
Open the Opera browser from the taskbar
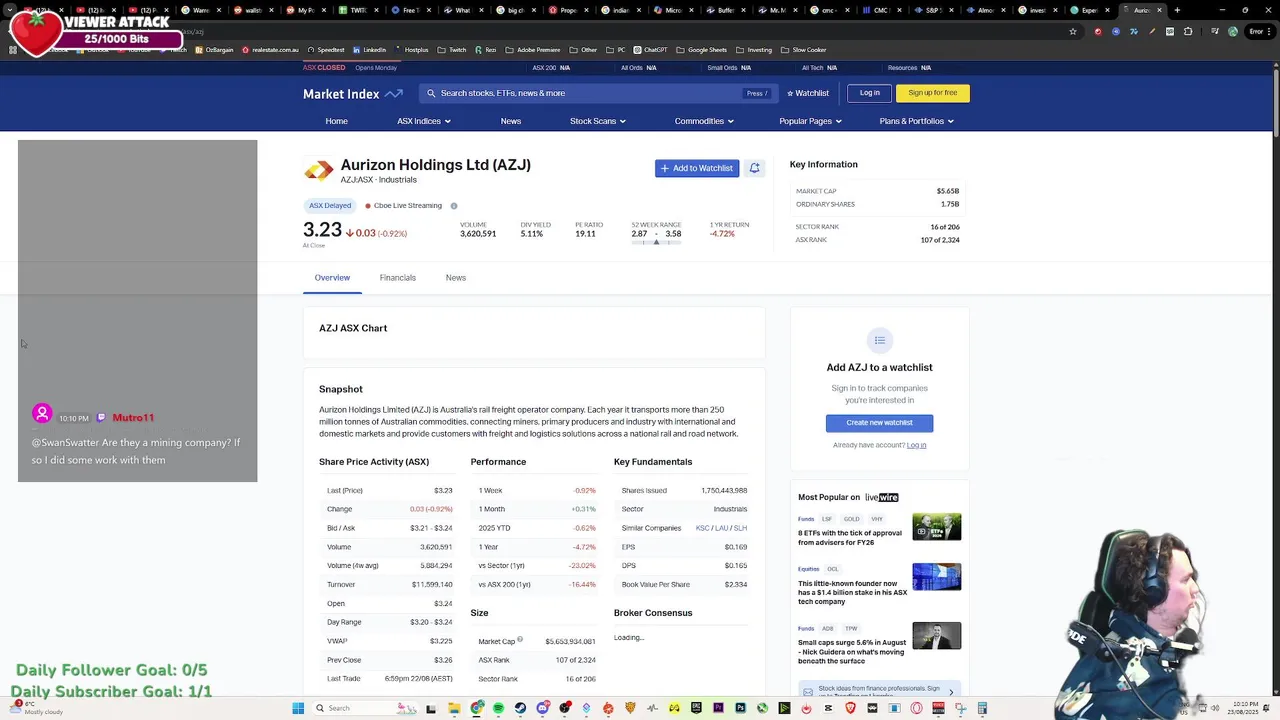(916, 708)
